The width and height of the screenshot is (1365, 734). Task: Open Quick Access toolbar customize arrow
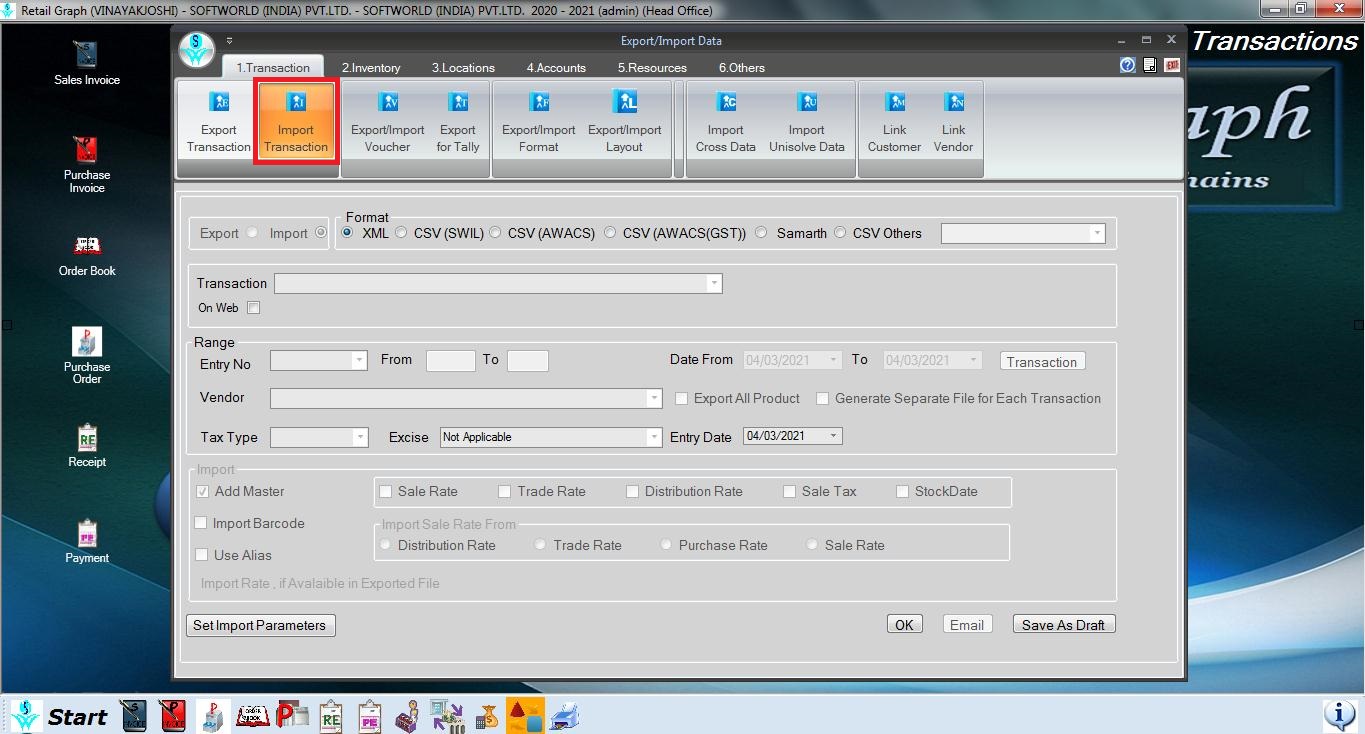coord(230,41)
